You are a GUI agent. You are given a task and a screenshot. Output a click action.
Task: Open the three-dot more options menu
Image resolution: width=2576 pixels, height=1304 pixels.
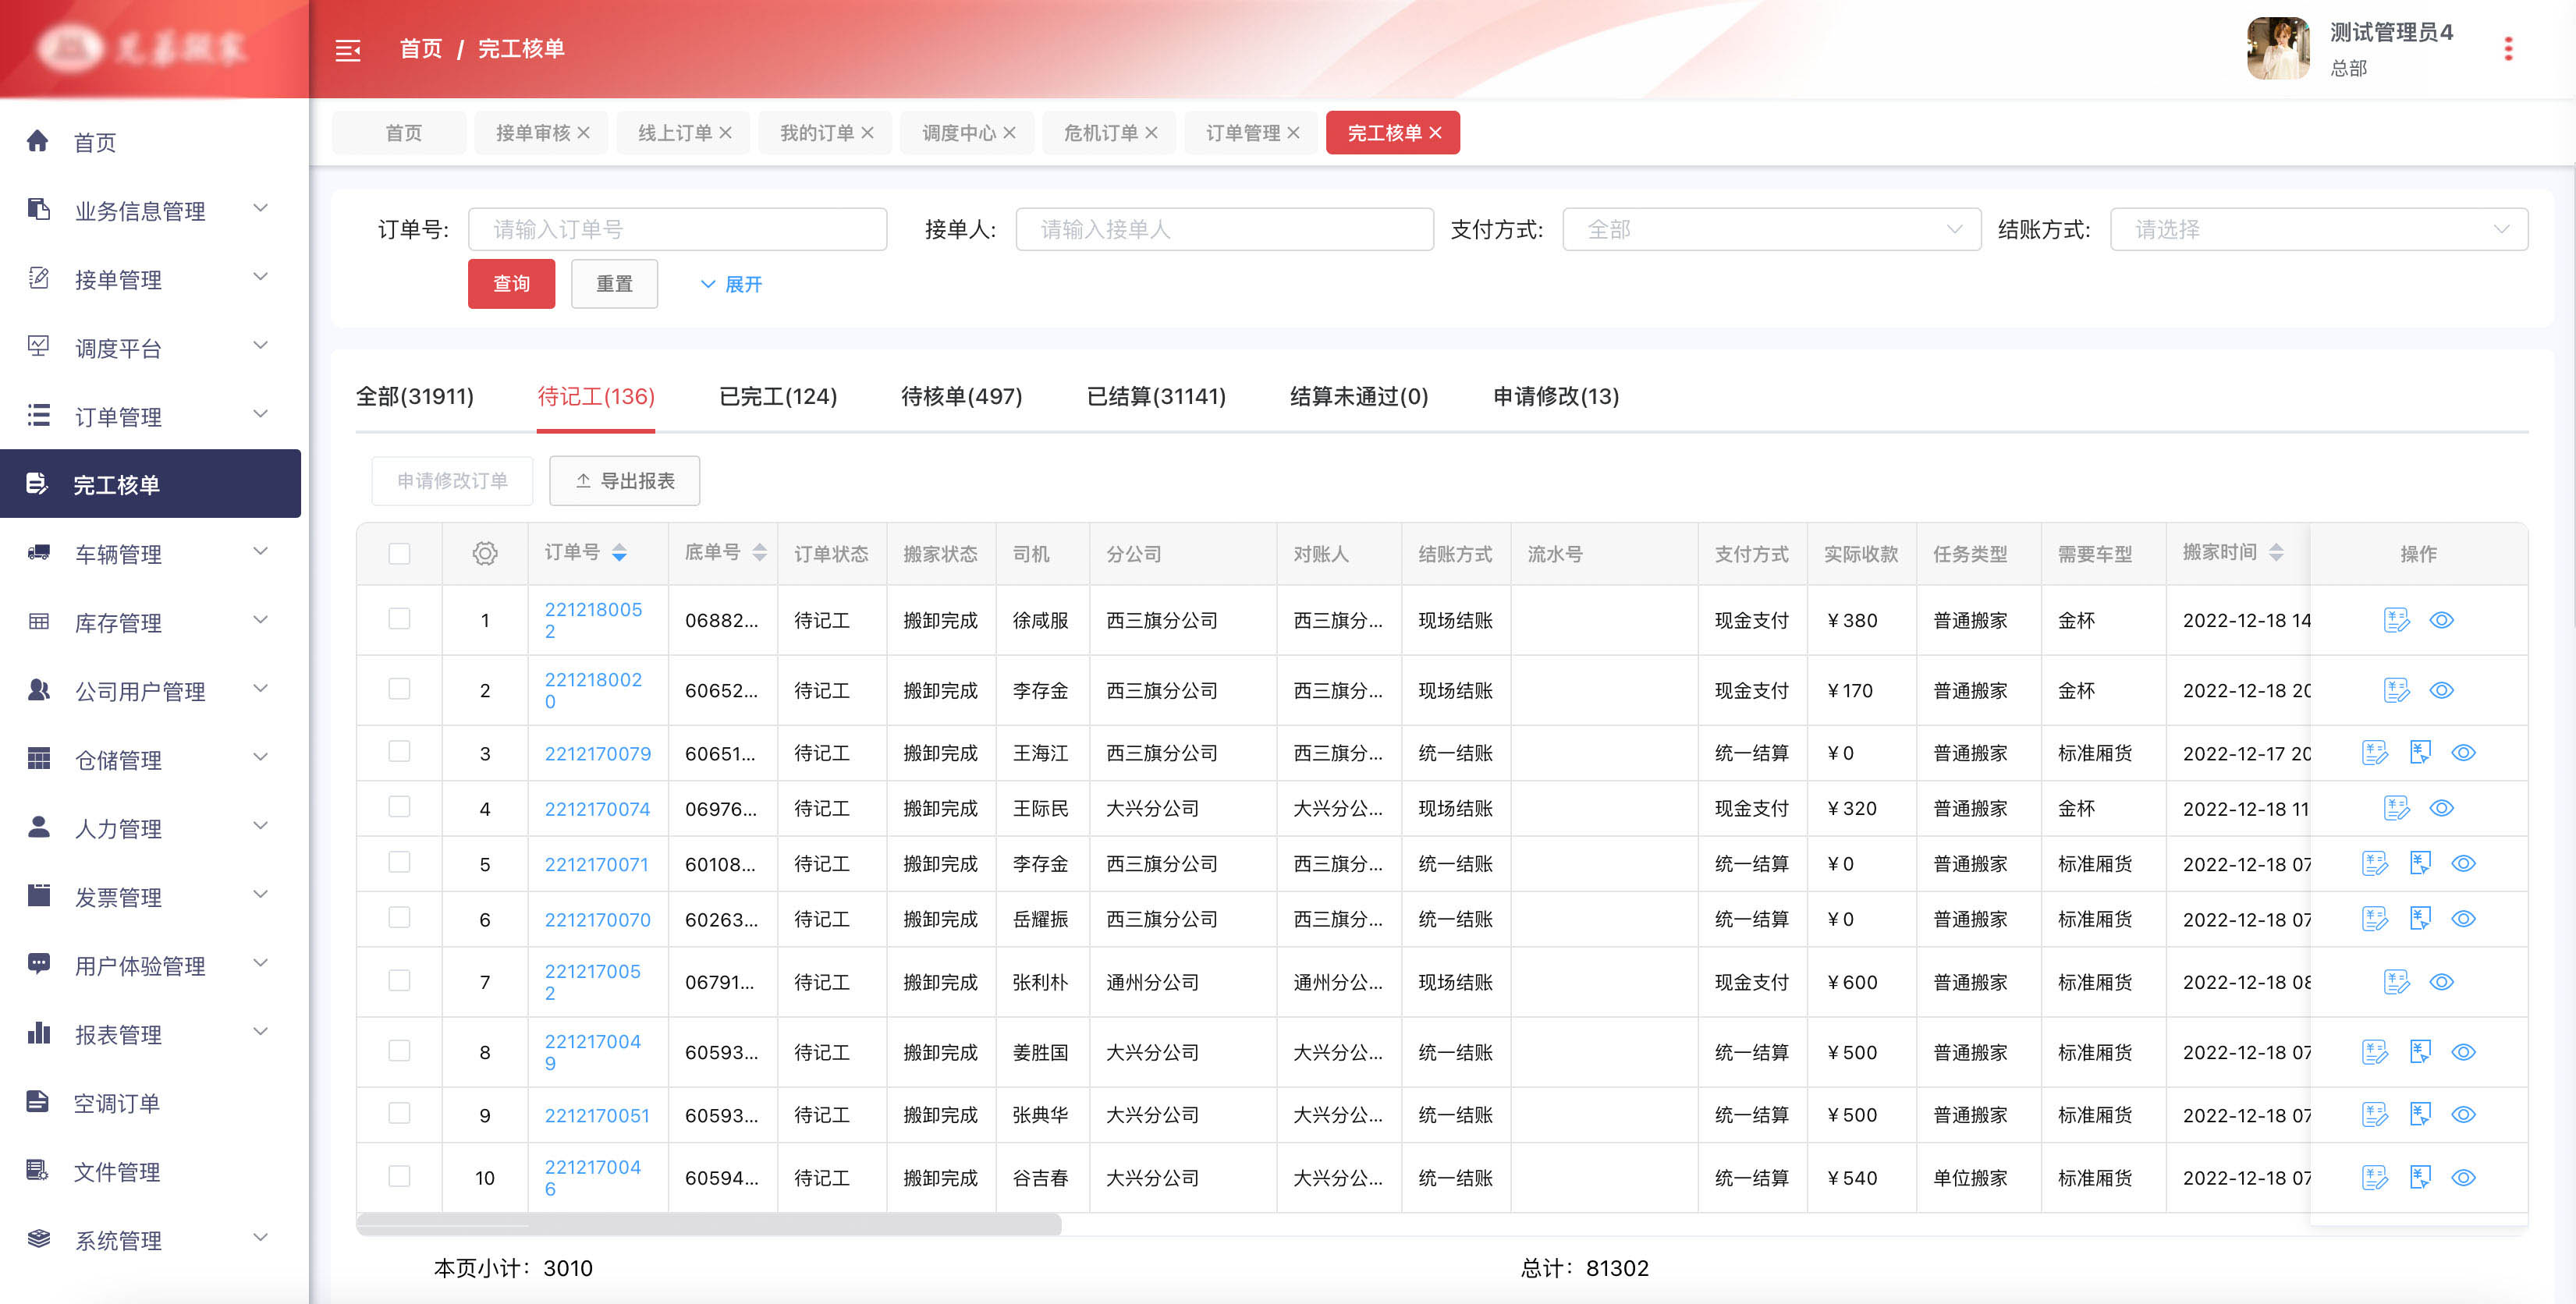tap(2507, 49)
